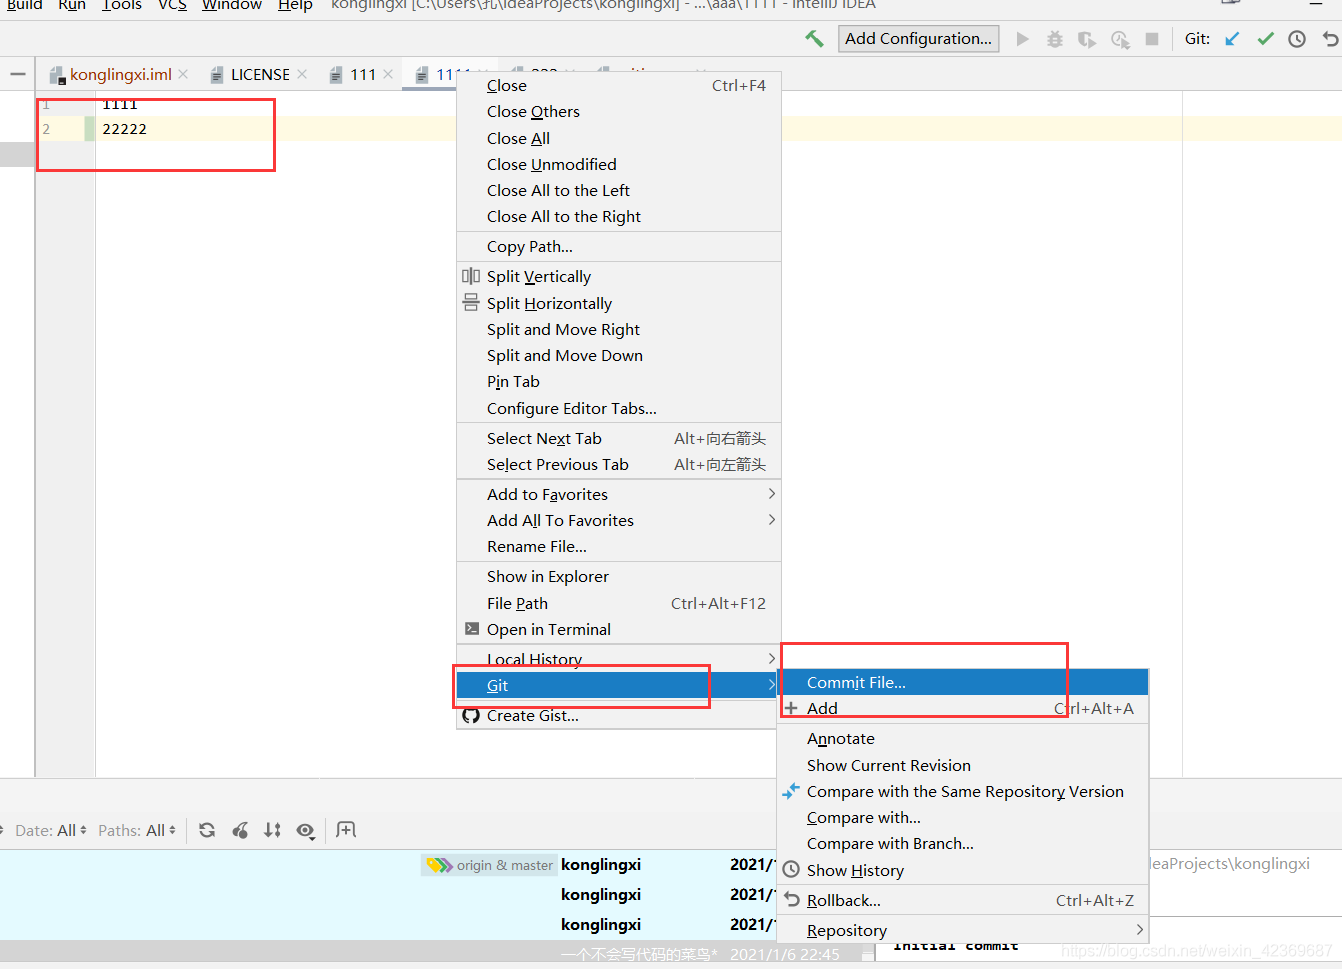Click the Build project hammer icon
The image size is (1342, 969).
814,39
